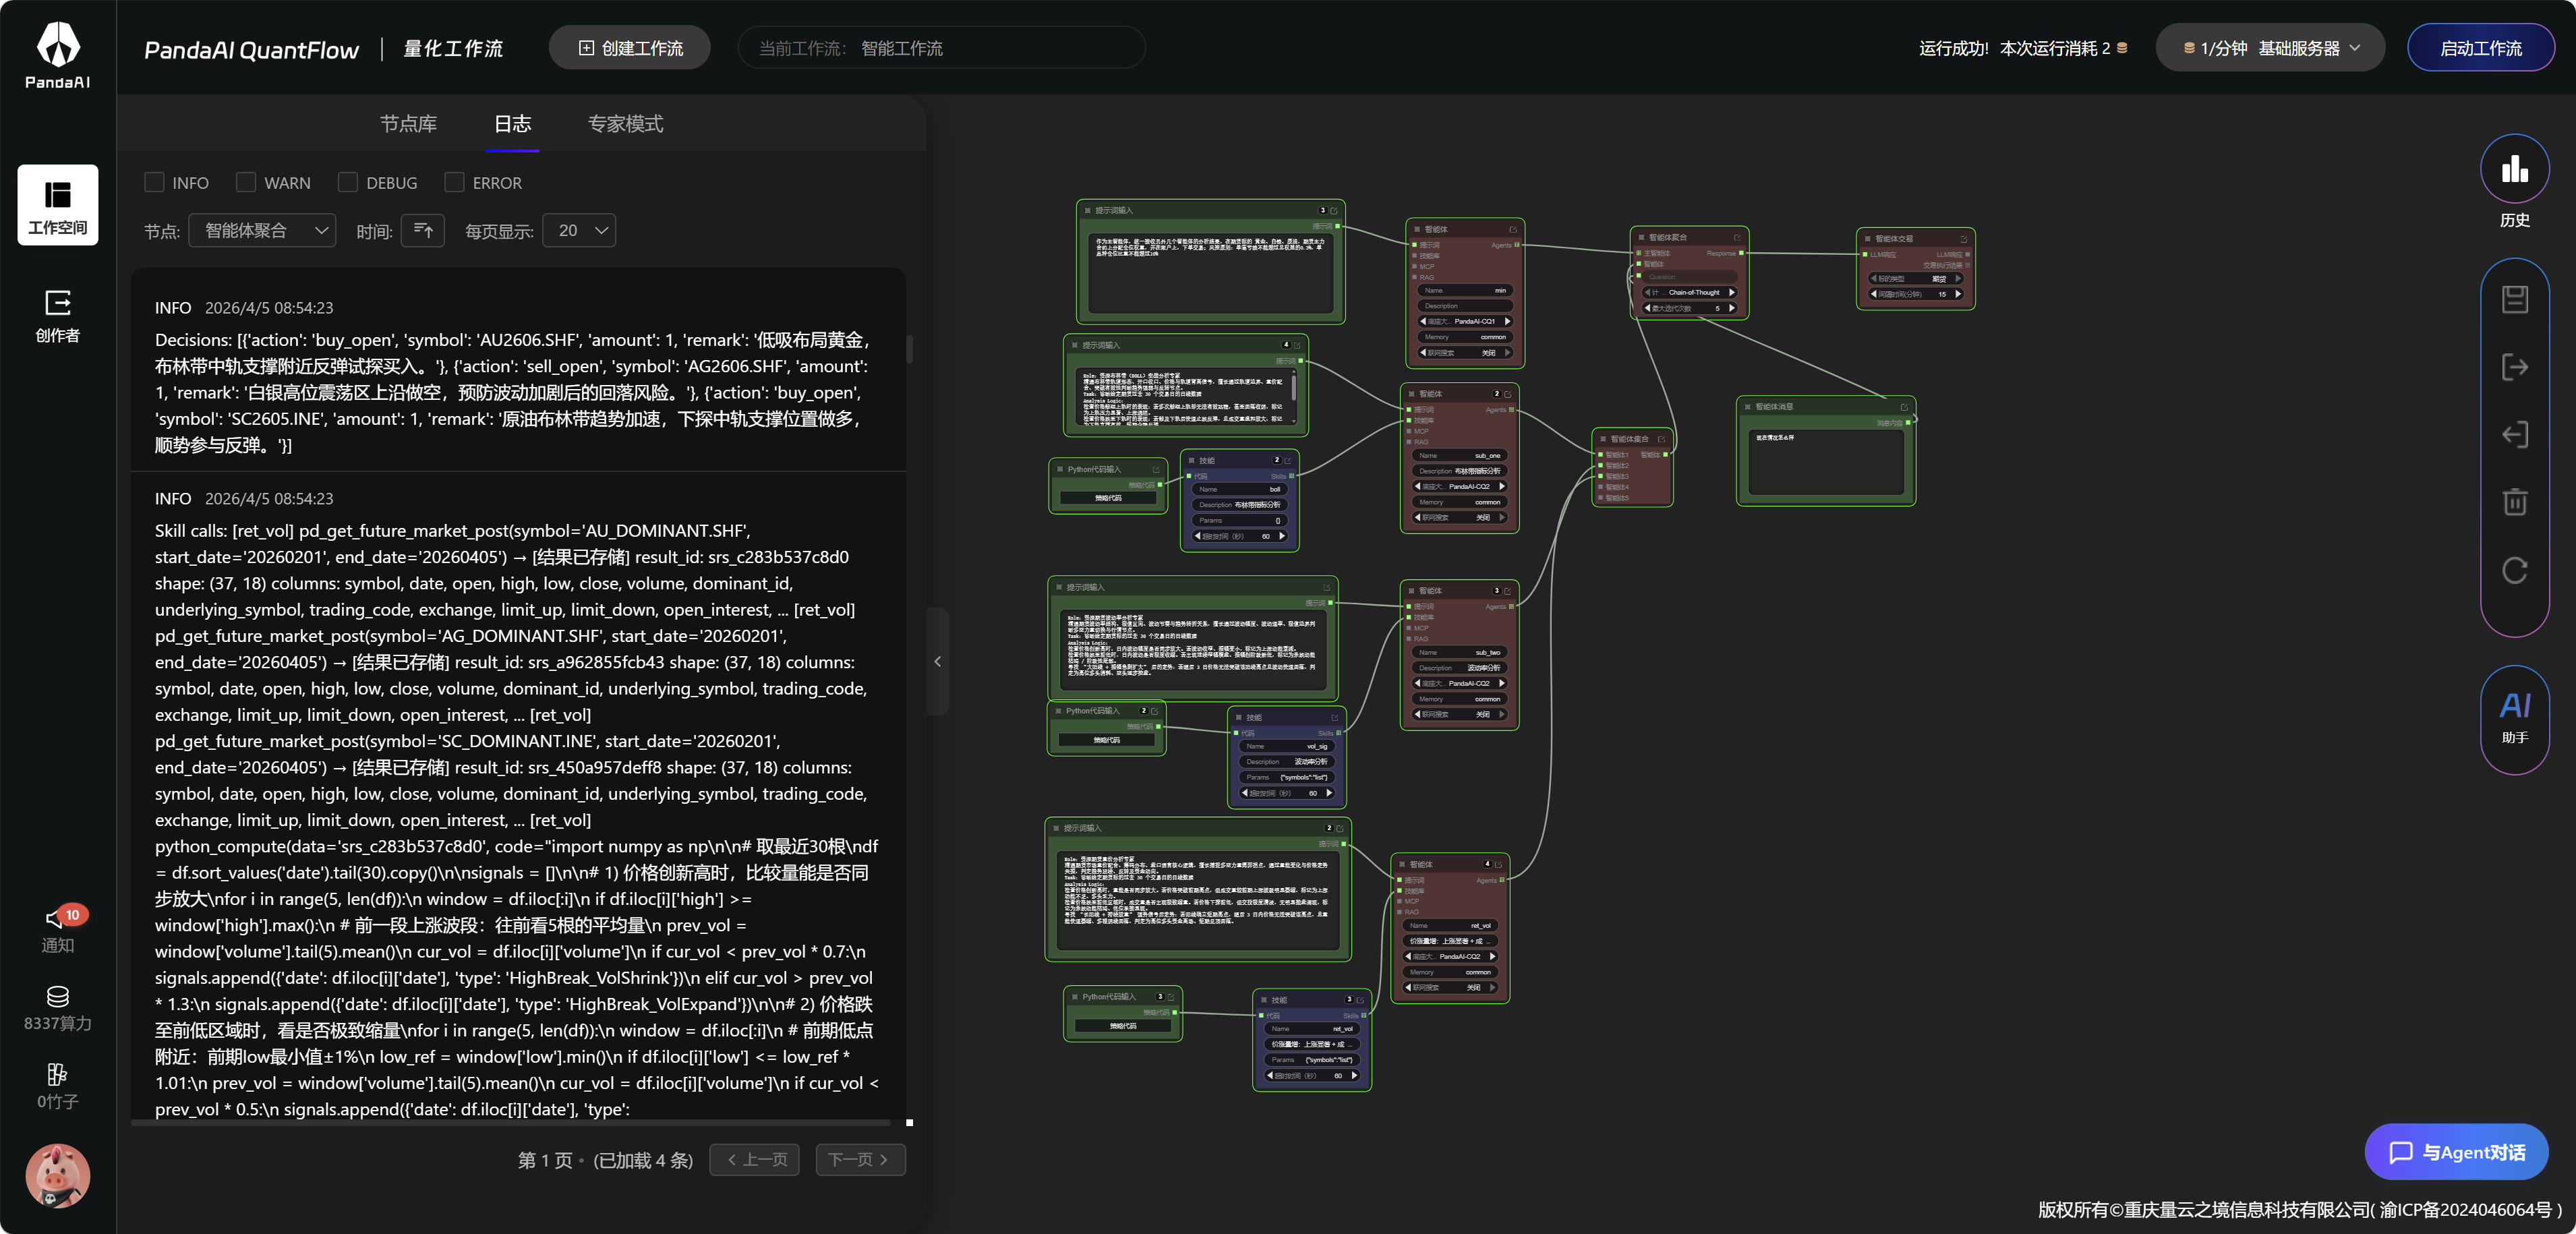Enable the INFO log filter checkbox

pyautogui.click(x=154, y=182)
